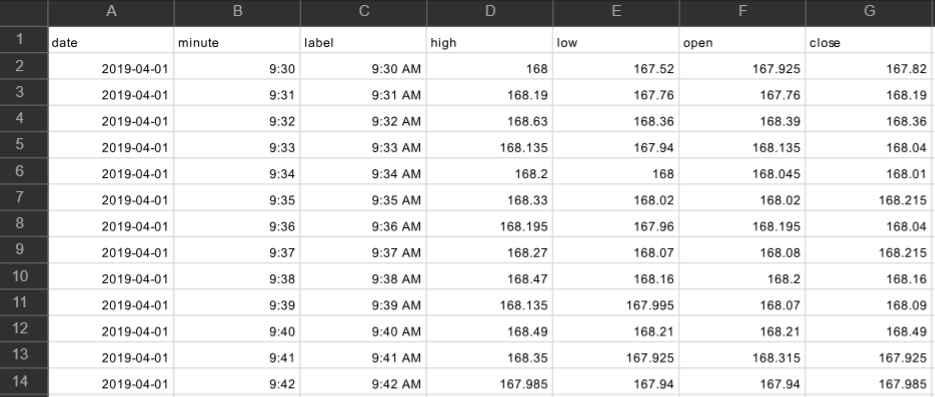Select cell showing 9:40 AM
The width and height of the screenshot is (935, 397).
click(x=364, y=328)
